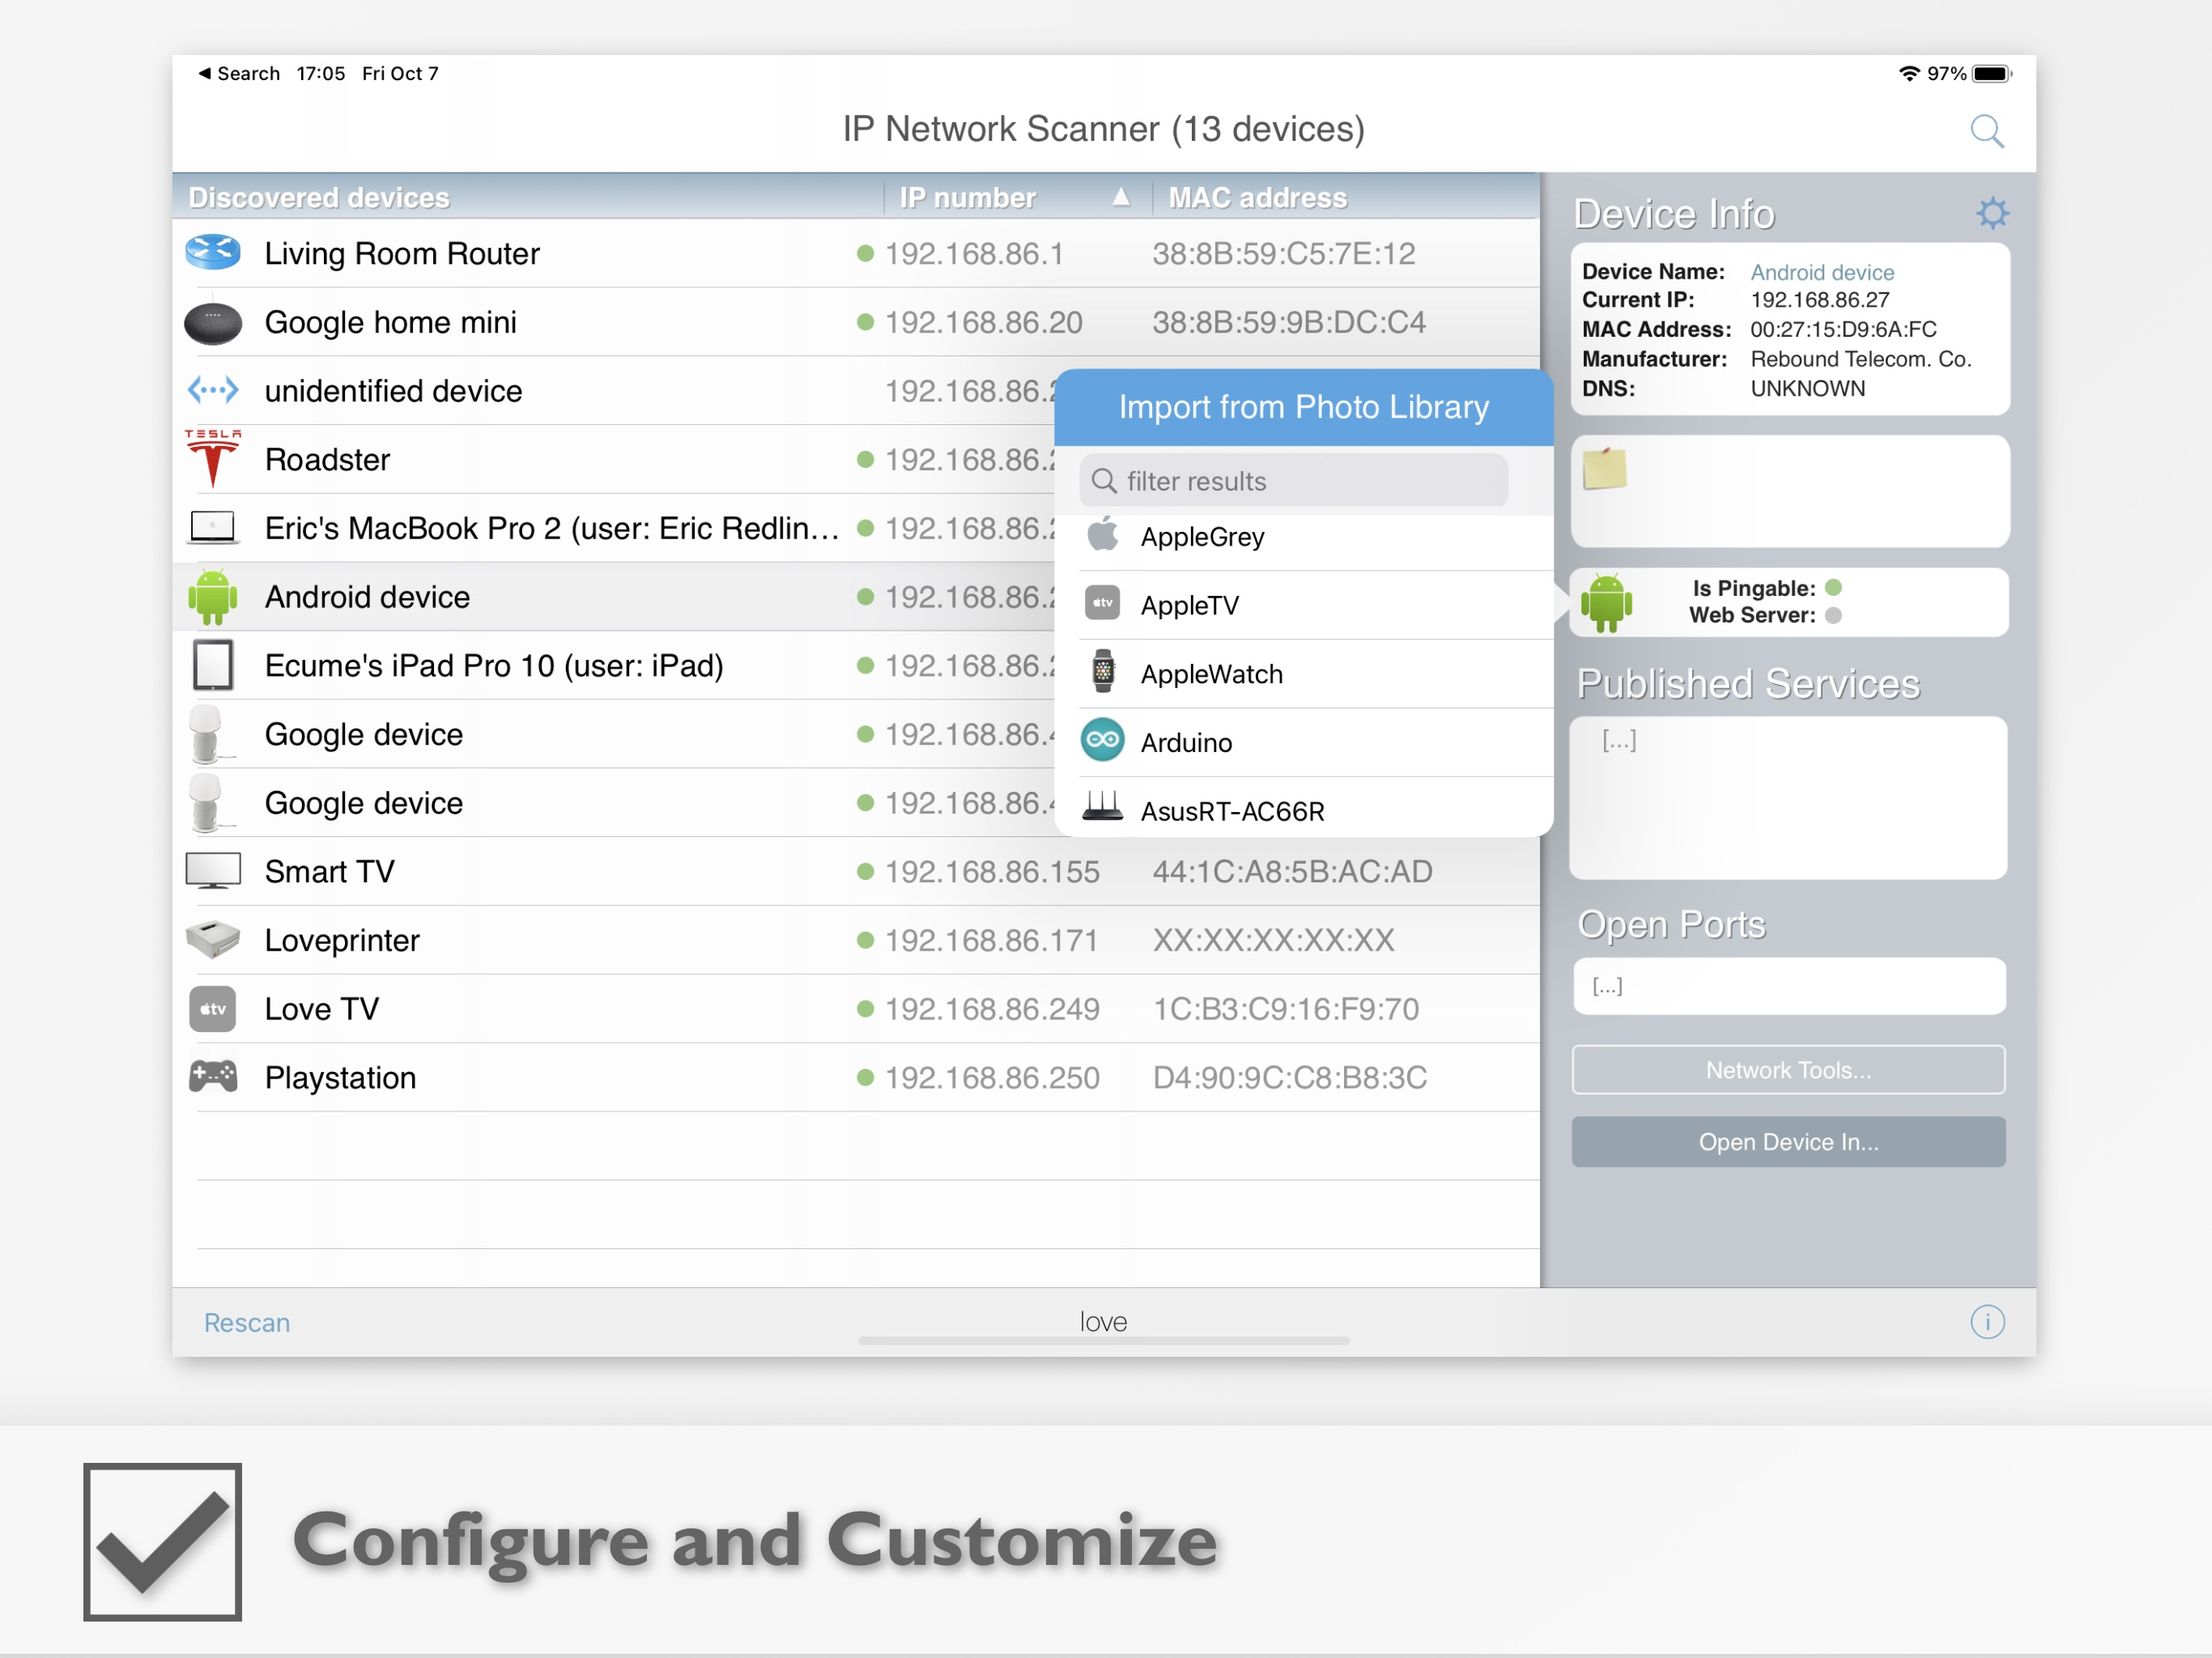Click the Rescan link

[x=247, y=1322]
